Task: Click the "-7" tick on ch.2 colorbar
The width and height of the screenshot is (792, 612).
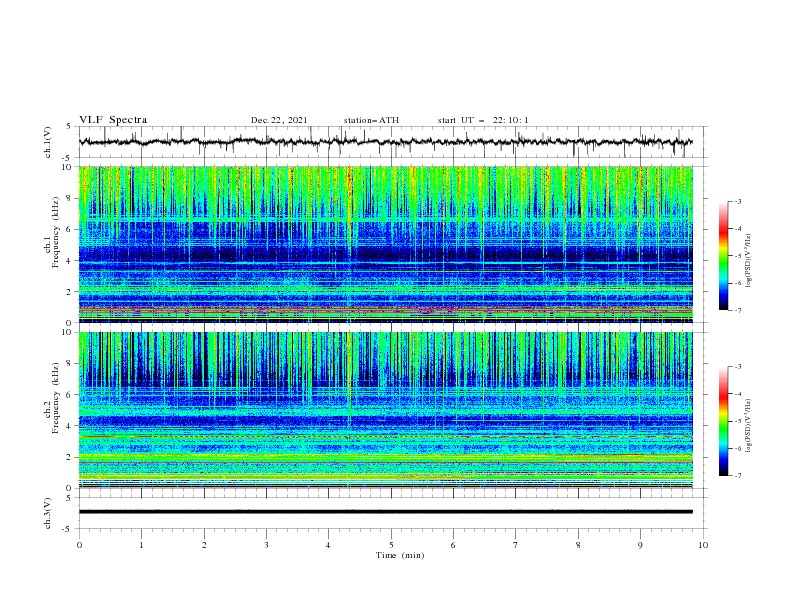Action: [x=738, y=476]
